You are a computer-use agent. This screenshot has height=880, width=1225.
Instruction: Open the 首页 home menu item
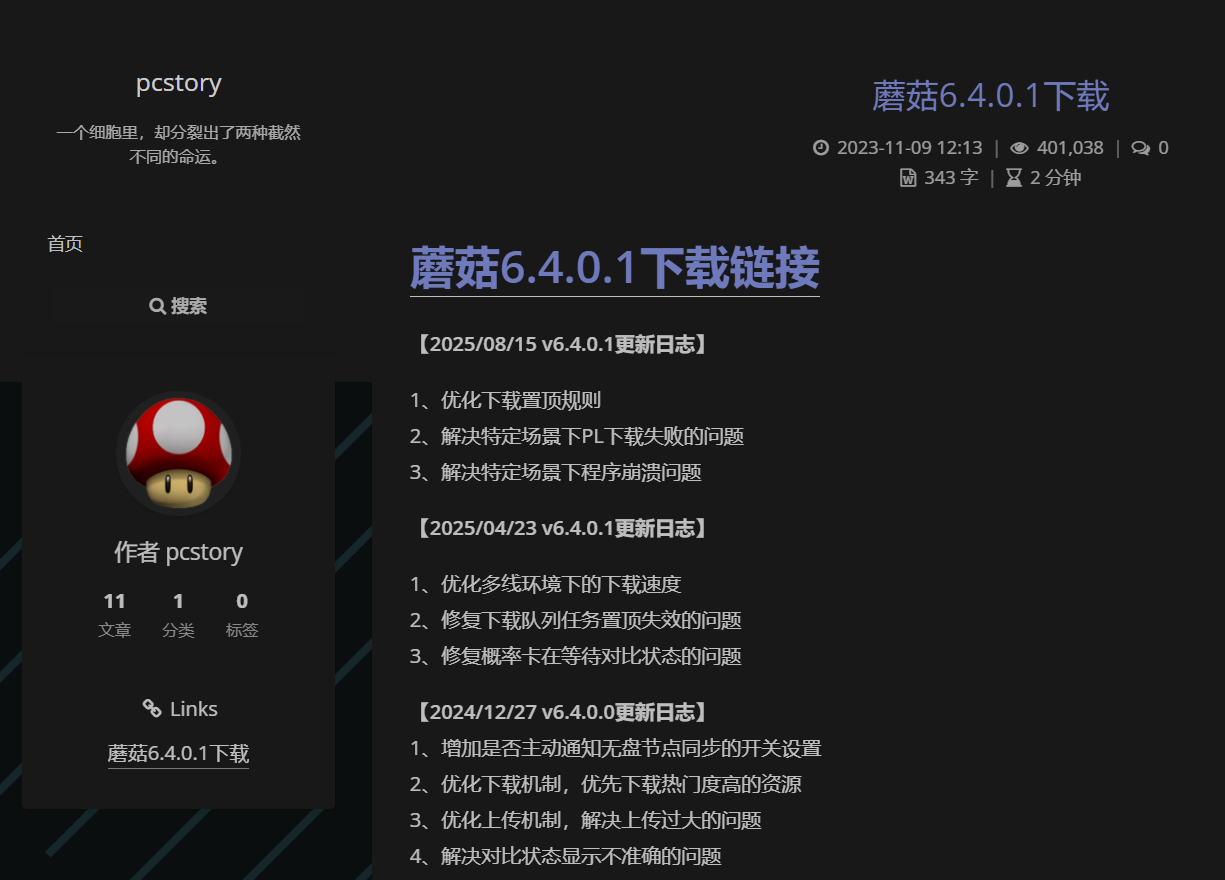point(65,244)
